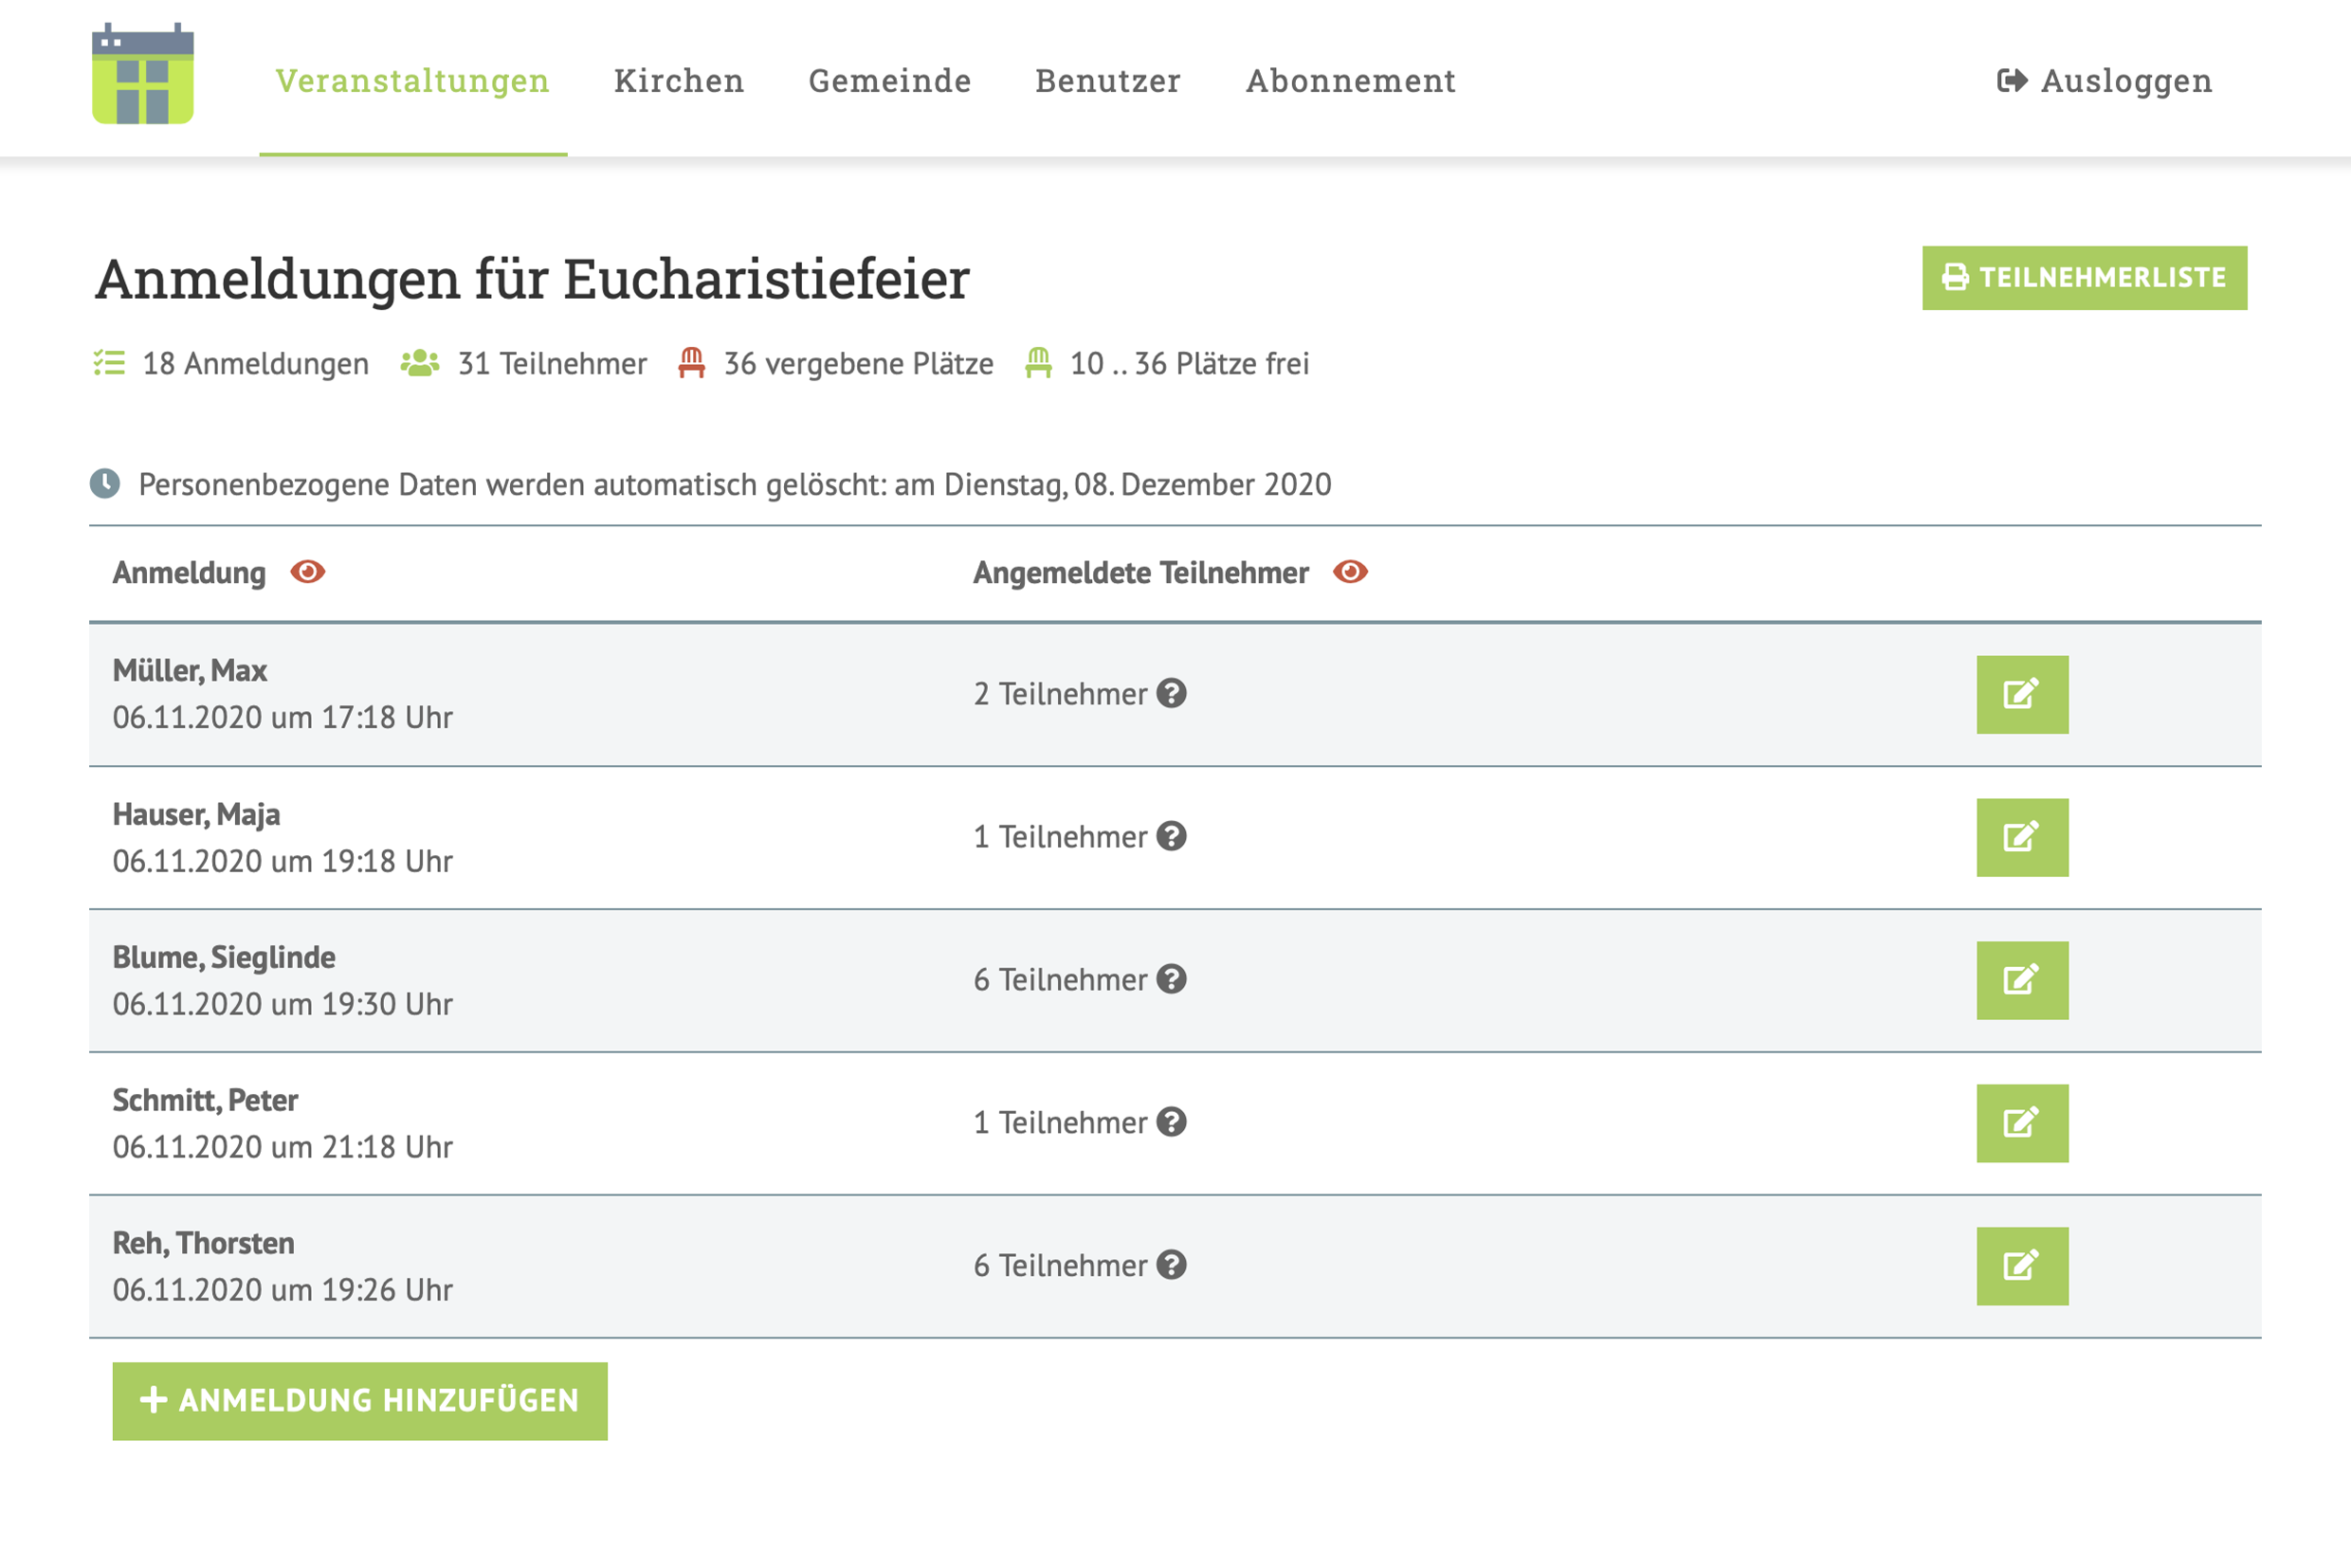
Task: Select the Müller, Max name row
Action: pos(190,670)
